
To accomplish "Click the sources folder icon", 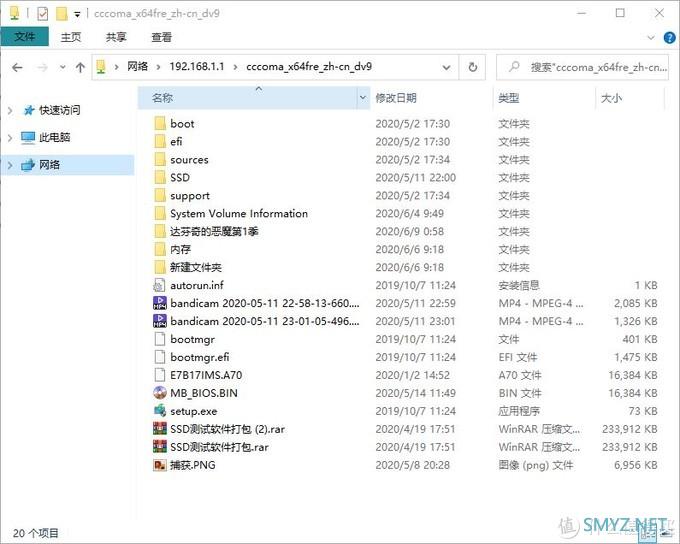I will pyautogui.click(x=160, y=160).
